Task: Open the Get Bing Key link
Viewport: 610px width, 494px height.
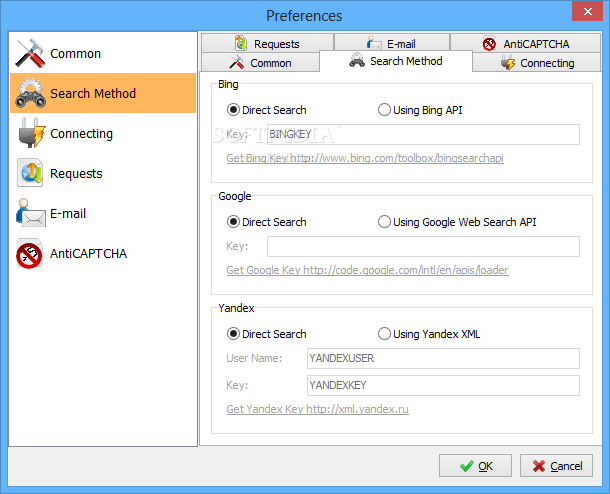Action: click(x=365, y=158)
